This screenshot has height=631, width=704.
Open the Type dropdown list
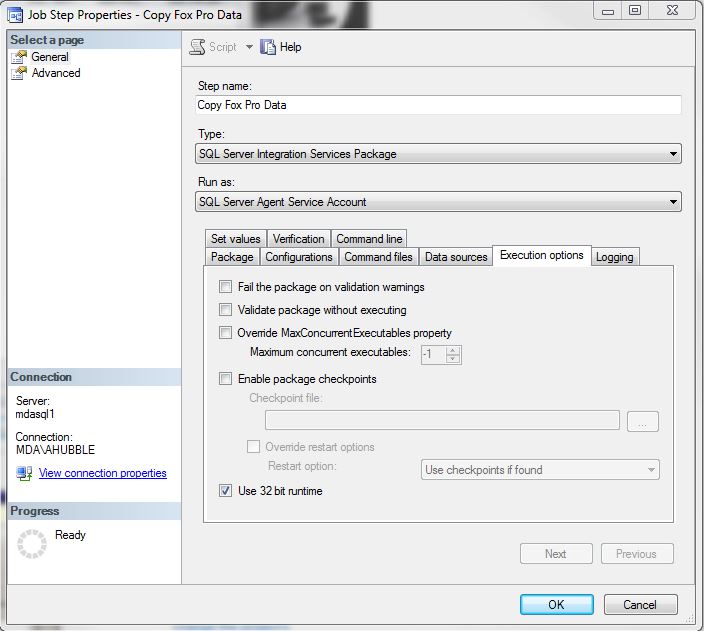438,154
